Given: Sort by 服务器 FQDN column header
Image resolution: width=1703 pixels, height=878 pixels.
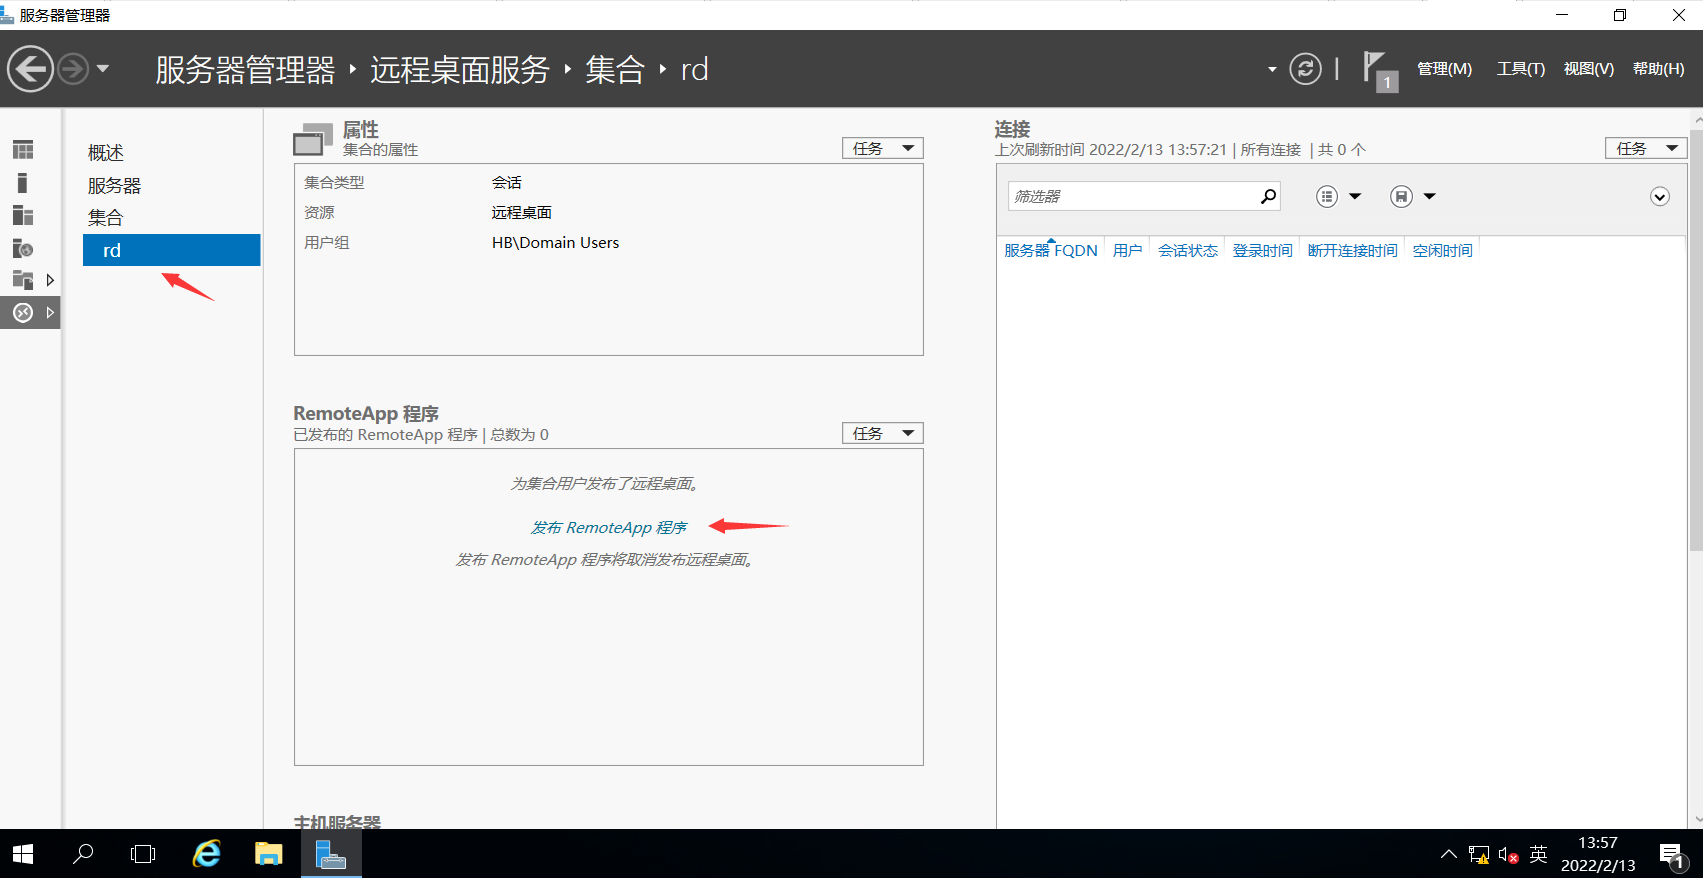Looking at the screenshot, I should tap(1051, 250).
